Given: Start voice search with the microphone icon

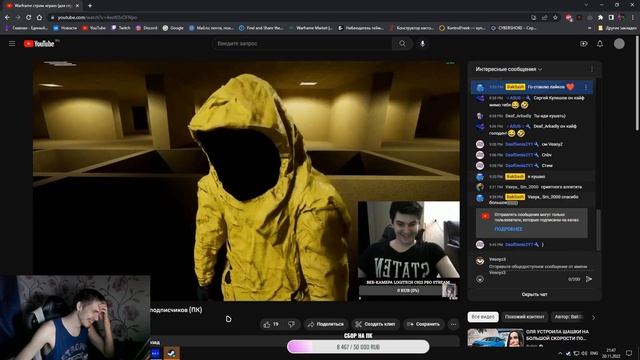Looking at the screenshot, I should point(422,44).
